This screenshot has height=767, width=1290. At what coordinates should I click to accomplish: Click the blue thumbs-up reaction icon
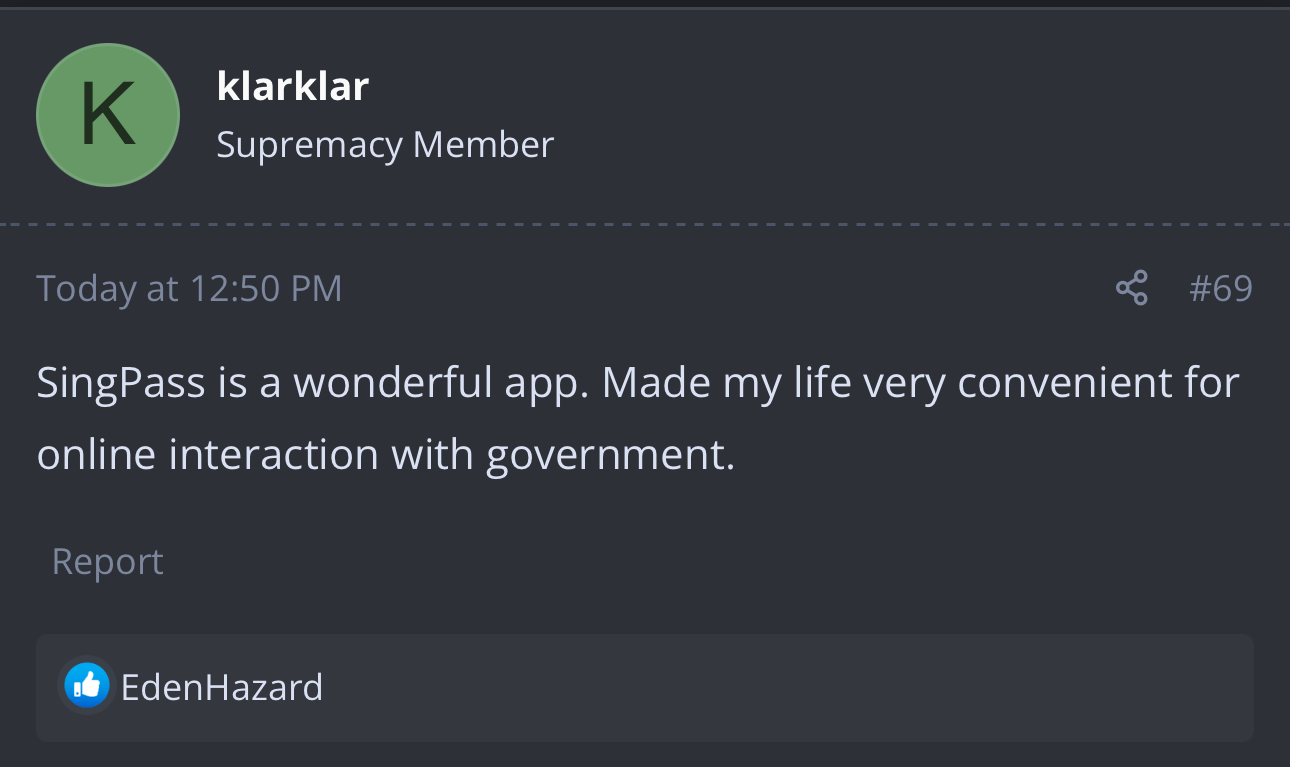pyautogui.click(x=87, y=686)
